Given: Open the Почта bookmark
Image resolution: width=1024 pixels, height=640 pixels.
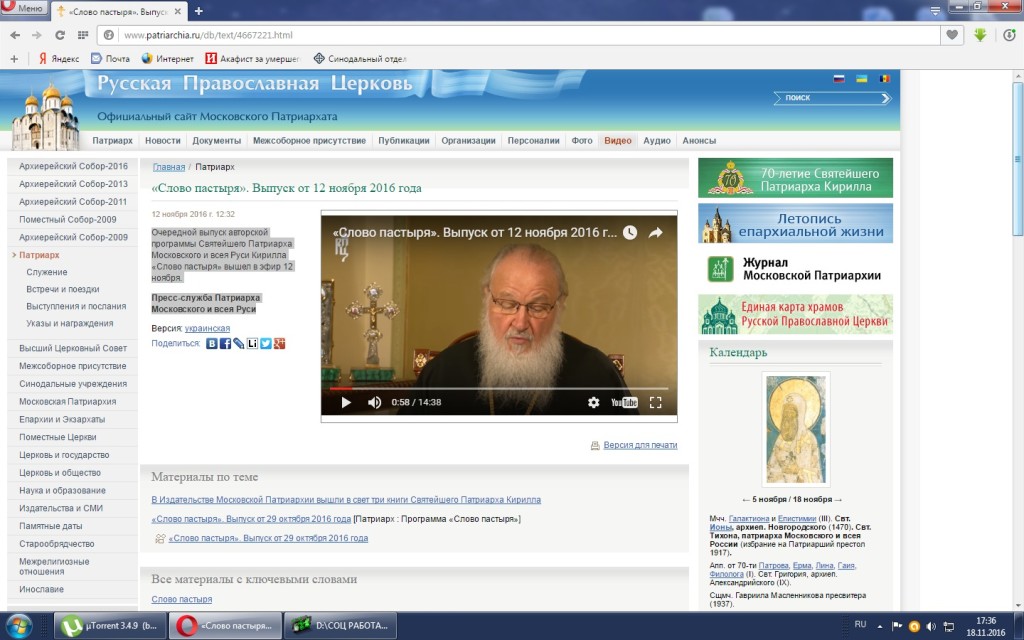Looking at the screenshot, I should (x=110, y=59).
